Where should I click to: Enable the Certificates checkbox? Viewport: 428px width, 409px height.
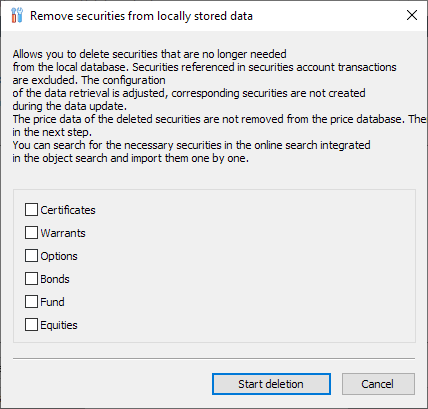tap(31, 210)
